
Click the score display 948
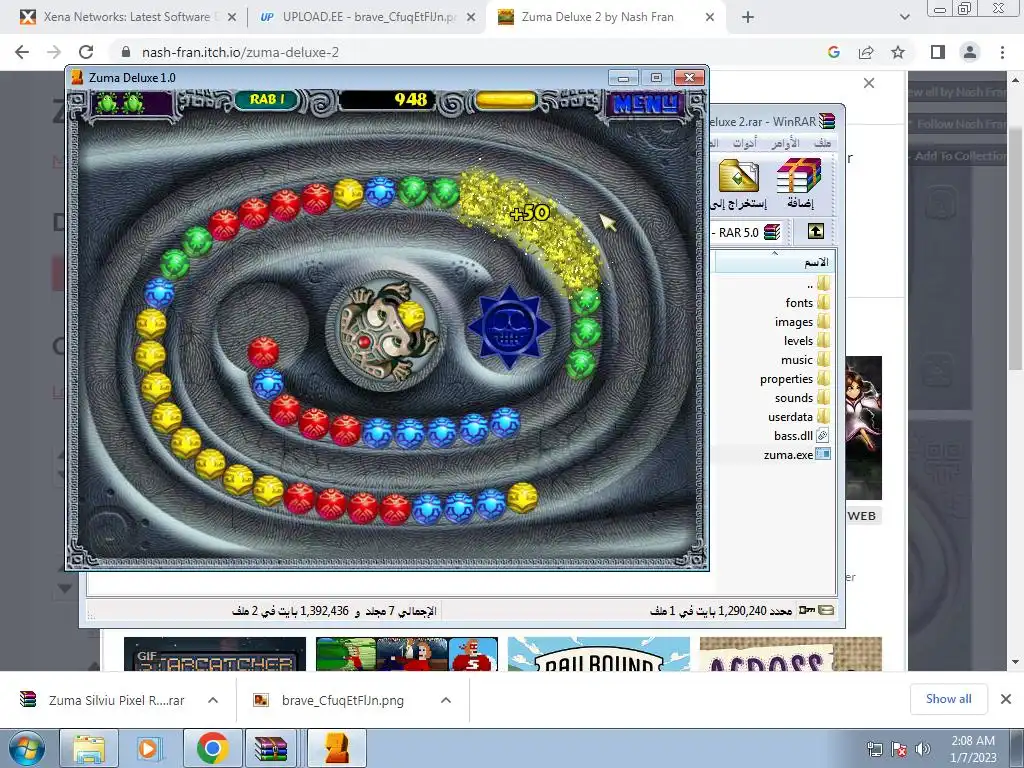coord(410,99)
